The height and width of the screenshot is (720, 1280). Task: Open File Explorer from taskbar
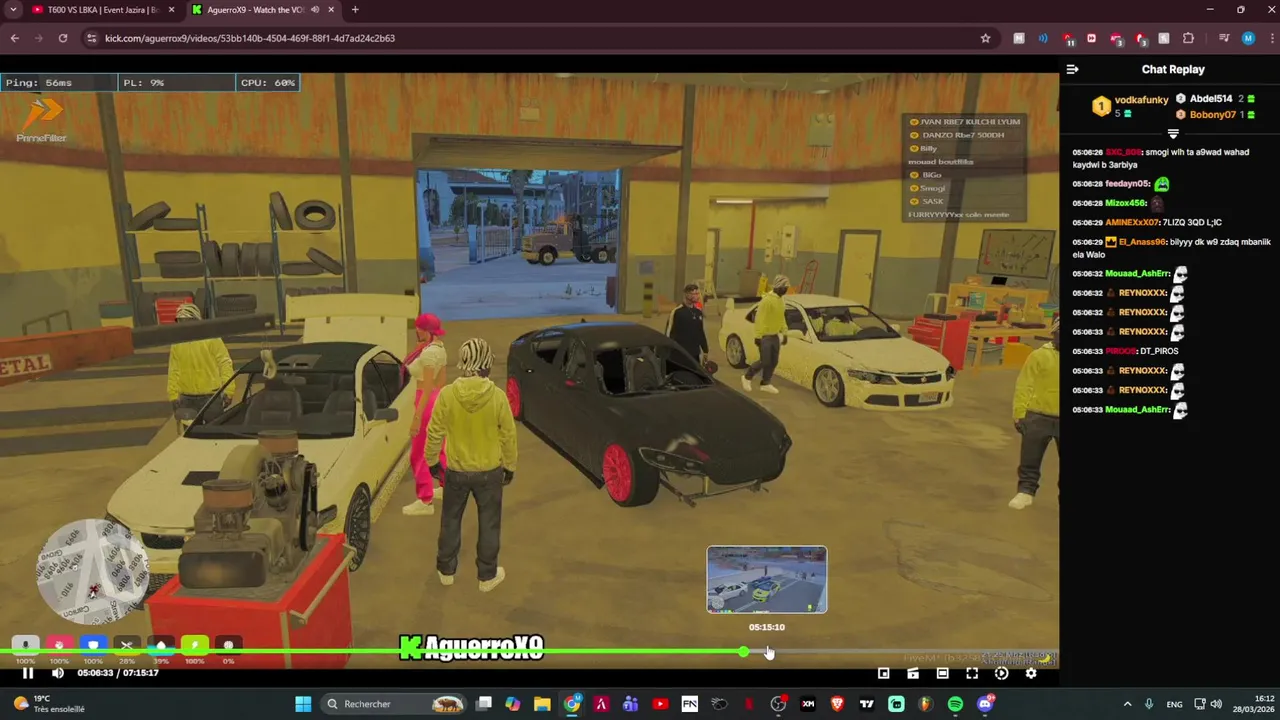pos(542,704)
